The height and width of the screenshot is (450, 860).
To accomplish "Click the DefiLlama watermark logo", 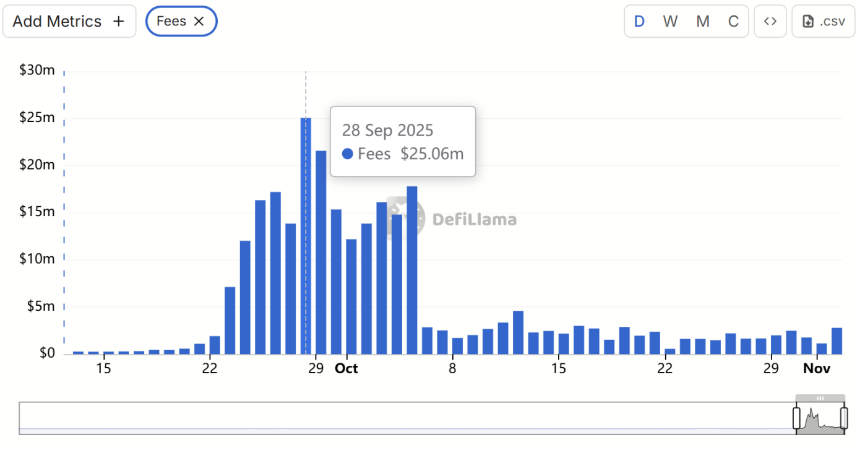I will (413, 218).
